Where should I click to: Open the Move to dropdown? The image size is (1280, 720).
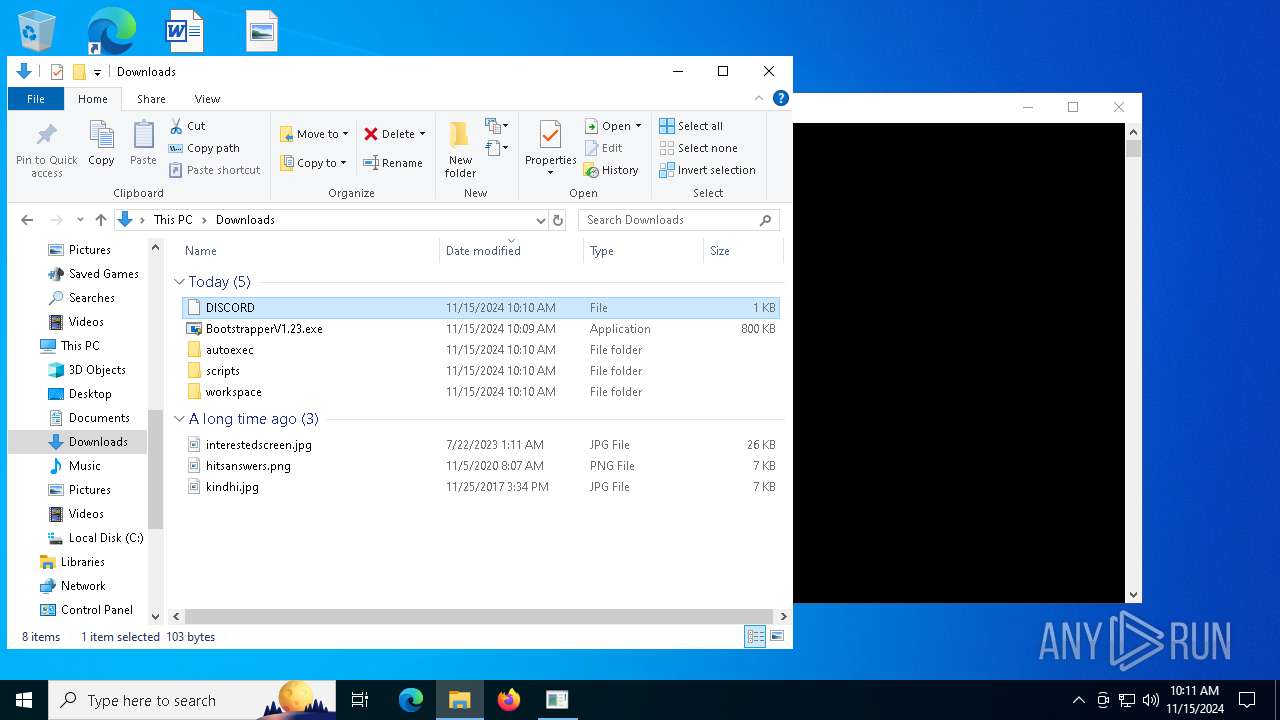pos(314,134)
